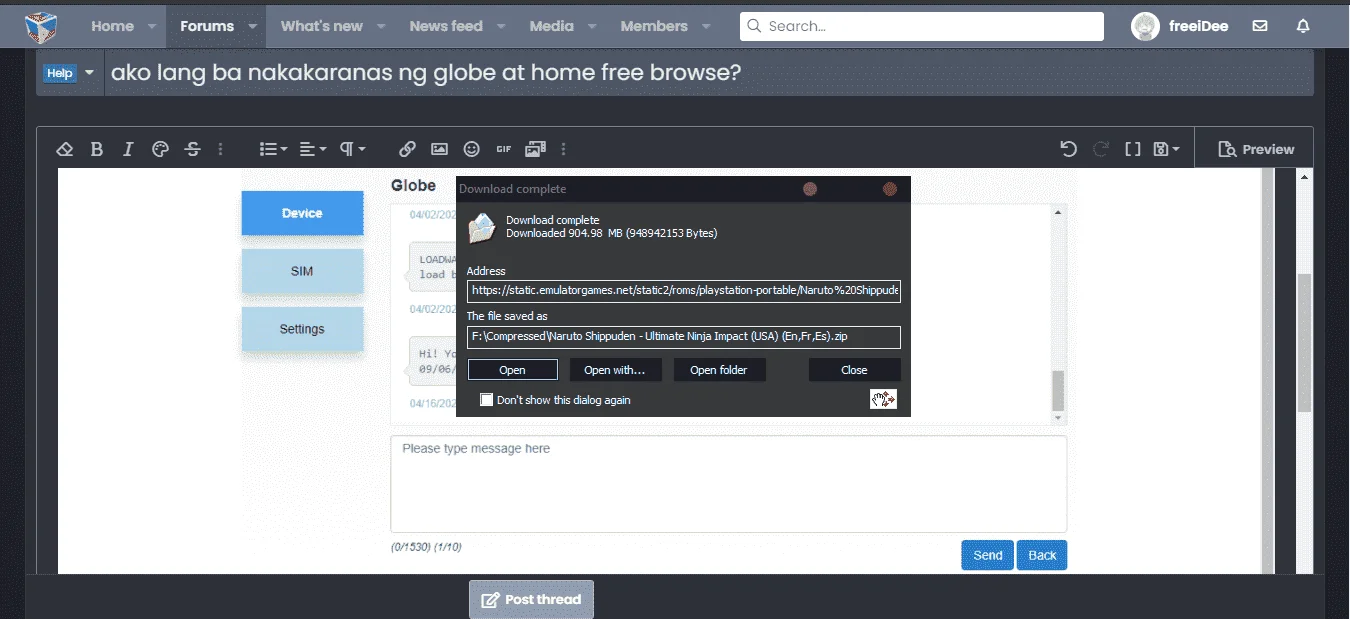Click the insert link icon
The width and height of the screenshot is (1350, 619).
tap(407, 149)
